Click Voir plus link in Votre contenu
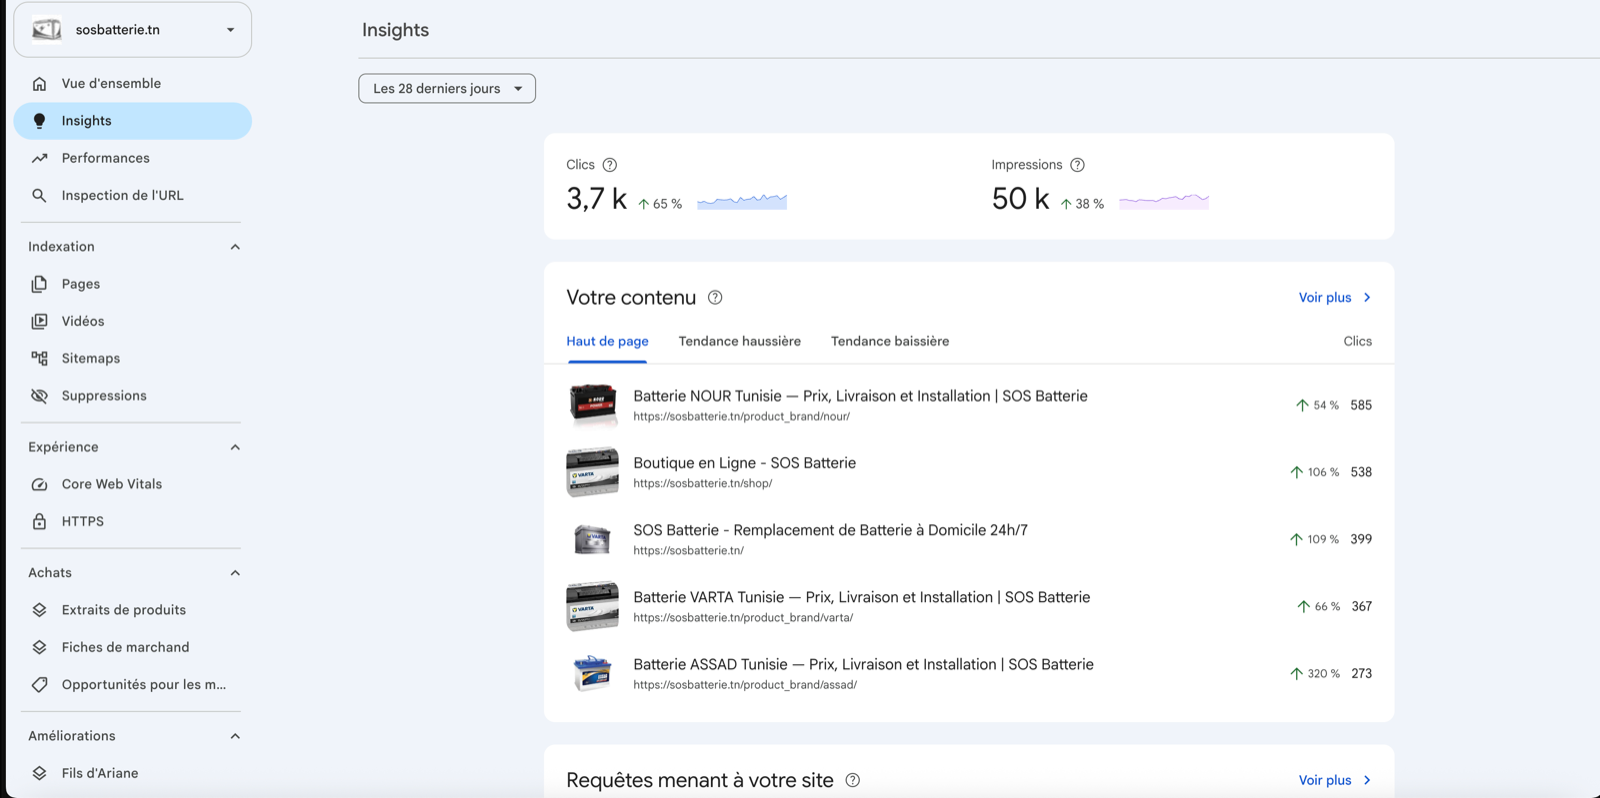 tap(1335, 298)
